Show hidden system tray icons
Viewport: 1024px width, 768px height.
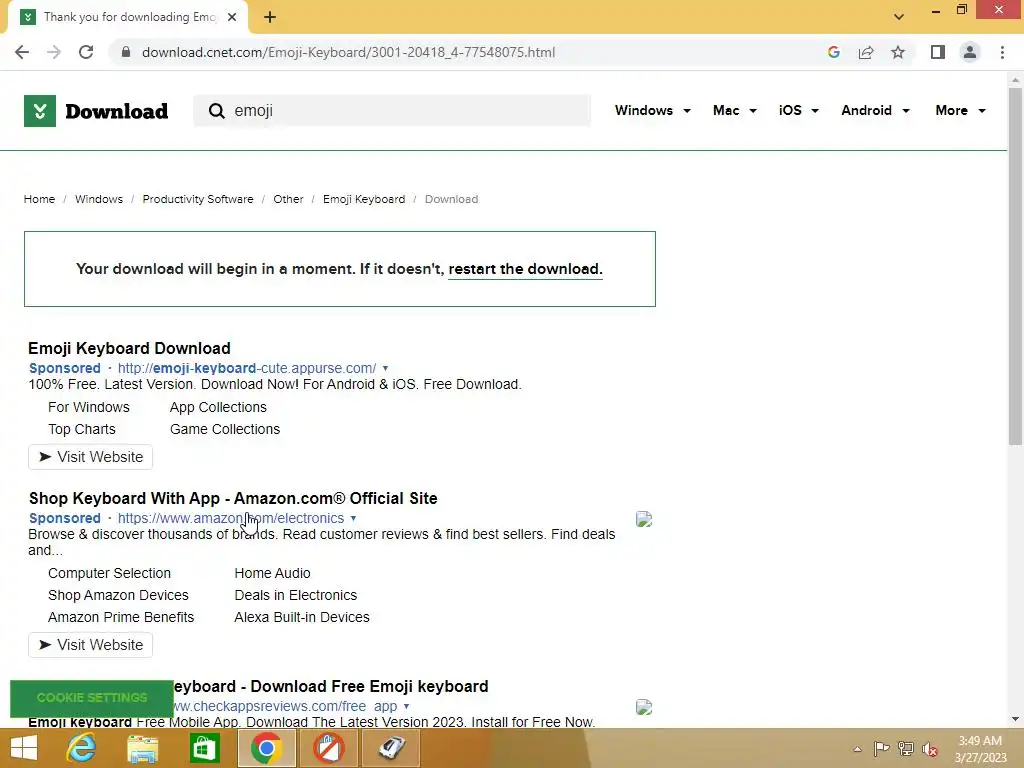857,749
